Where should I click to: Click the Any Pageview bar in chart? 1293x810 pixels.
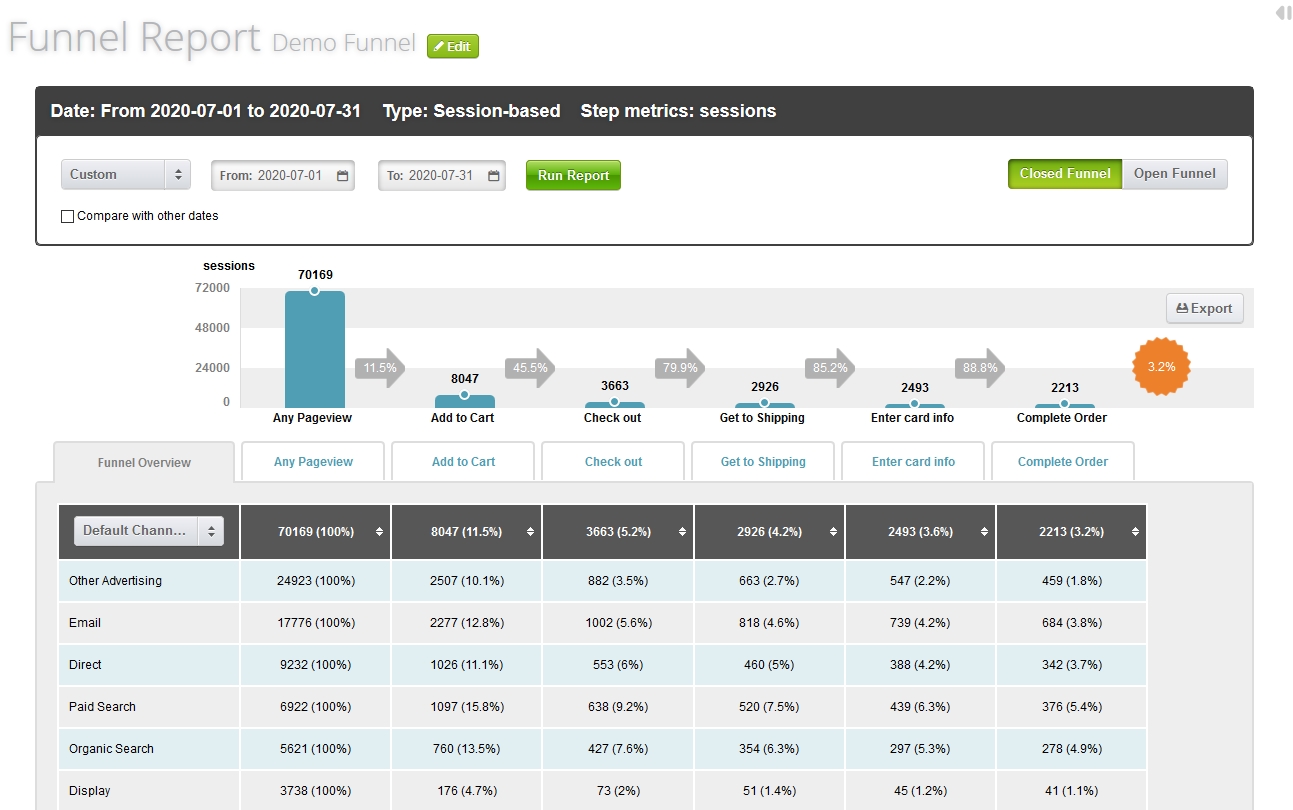tap(314, 349)
